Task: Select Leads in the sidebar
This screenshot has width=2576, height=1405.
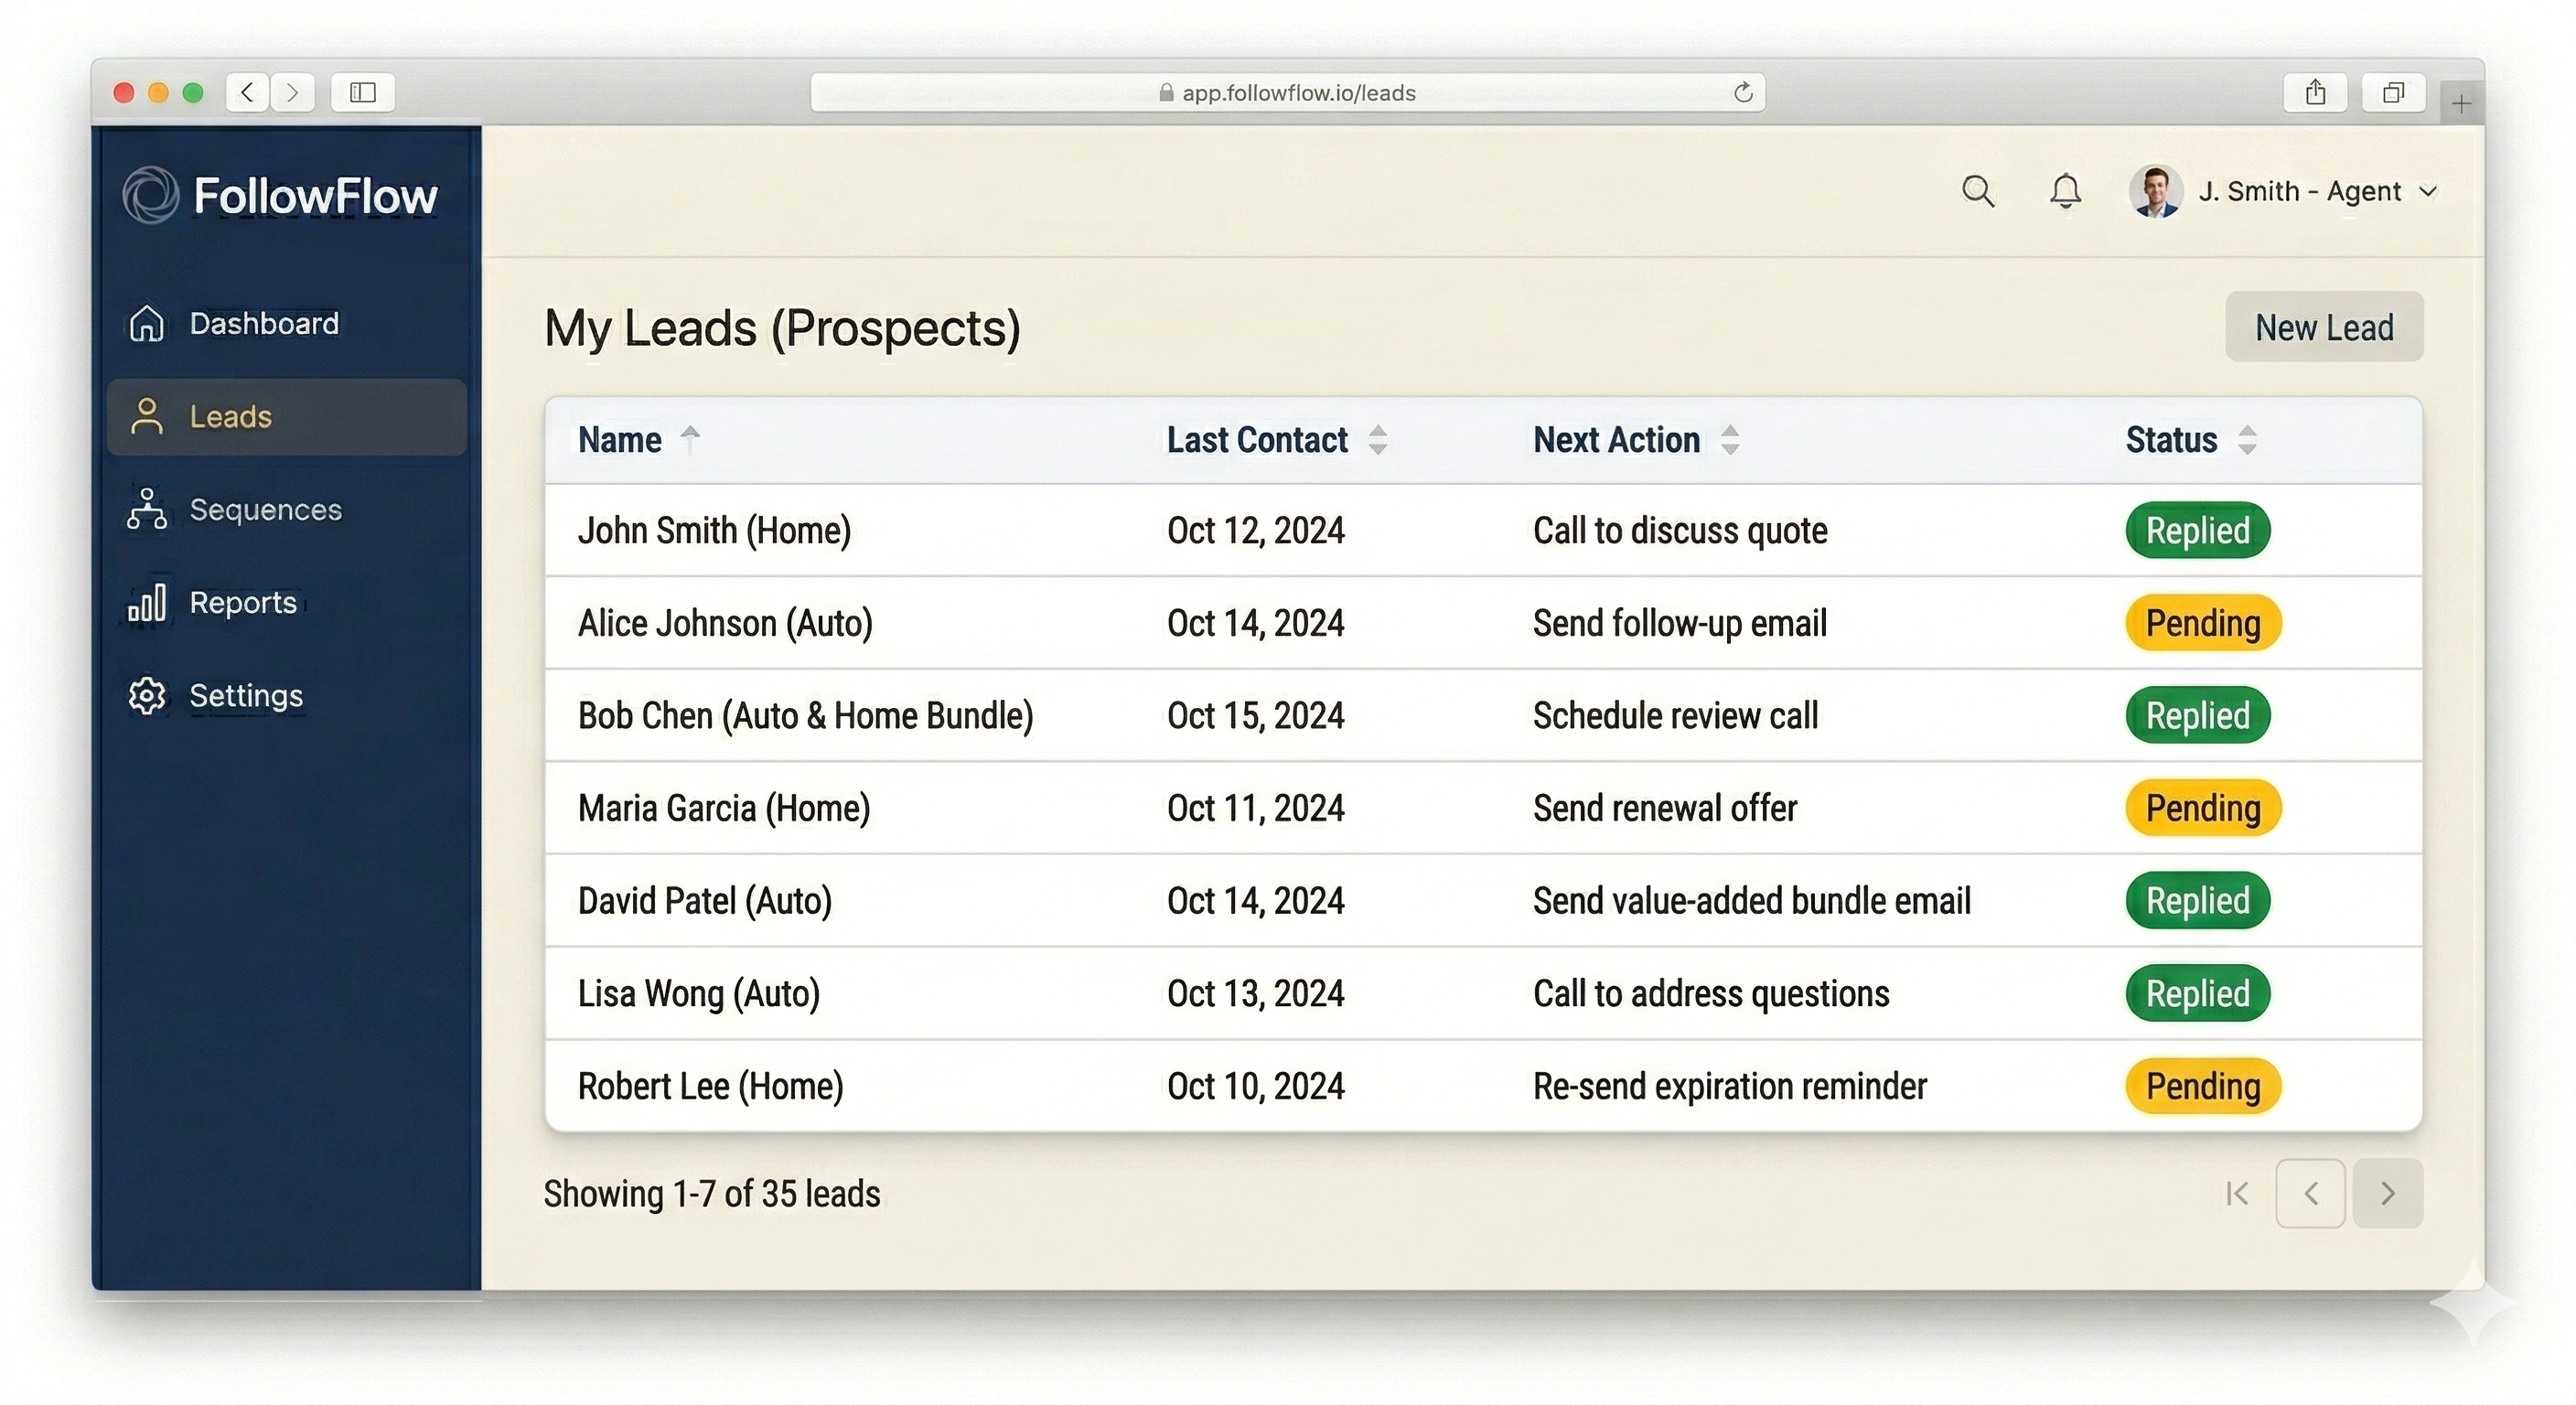Action: [287, 416]
